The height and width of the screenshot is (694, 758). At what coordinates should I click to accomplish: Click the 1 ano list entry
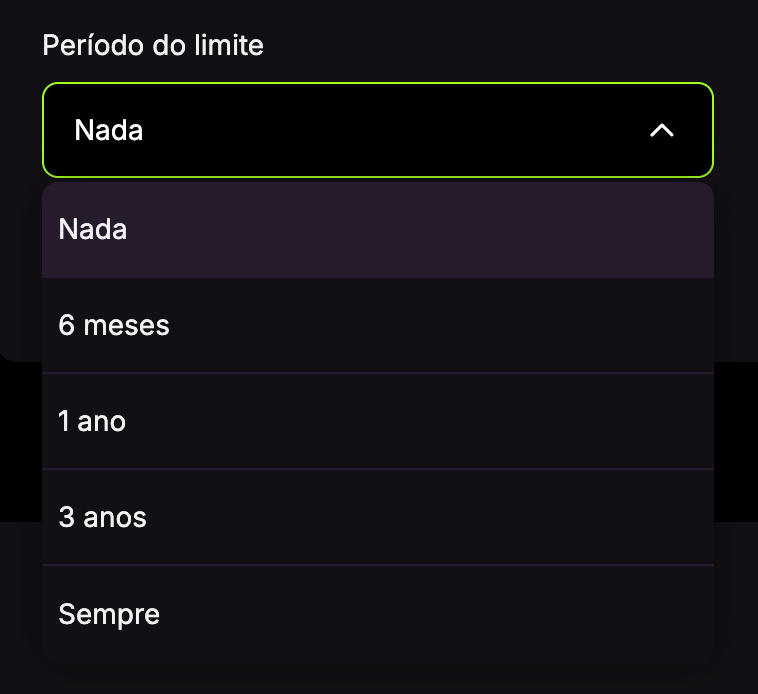[x=378, y=421]
